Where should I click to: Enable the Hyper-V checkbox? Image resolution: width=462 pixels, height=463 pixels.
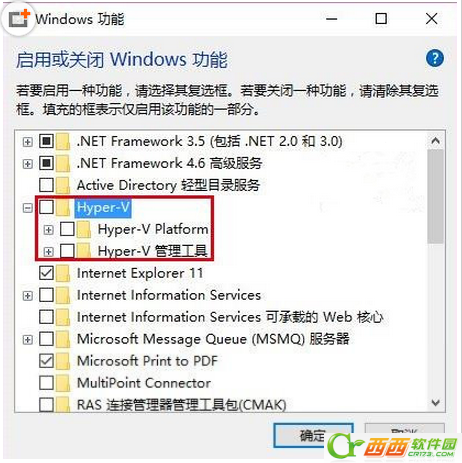(x=46, y=207)
